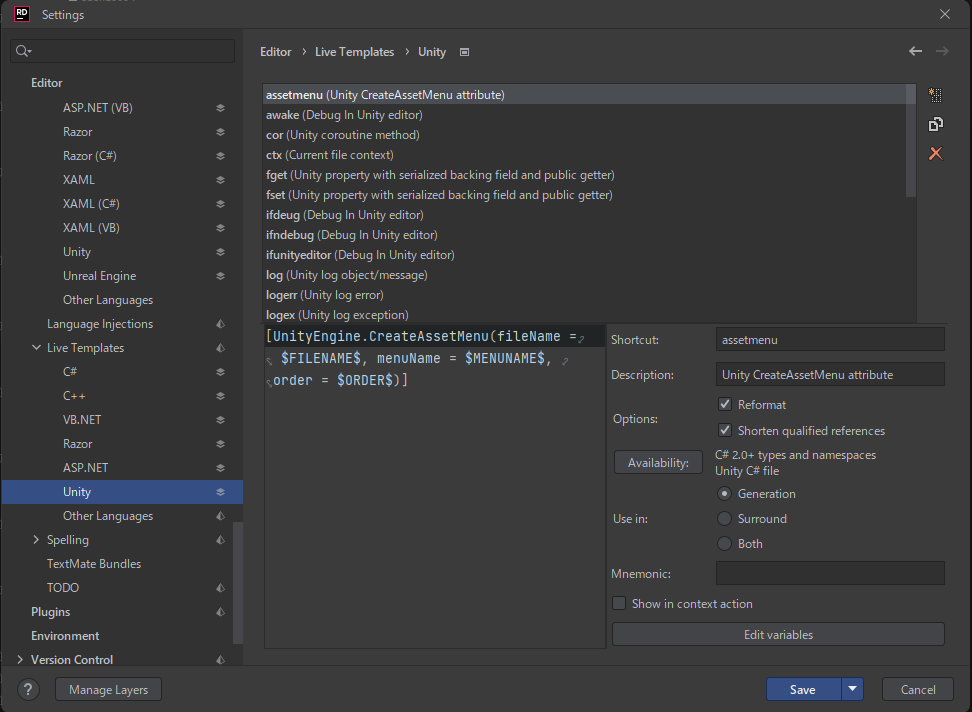Click the Shortcut input field
The width and height of the screenshot is (972, 712).
click(x=830, y=340)
